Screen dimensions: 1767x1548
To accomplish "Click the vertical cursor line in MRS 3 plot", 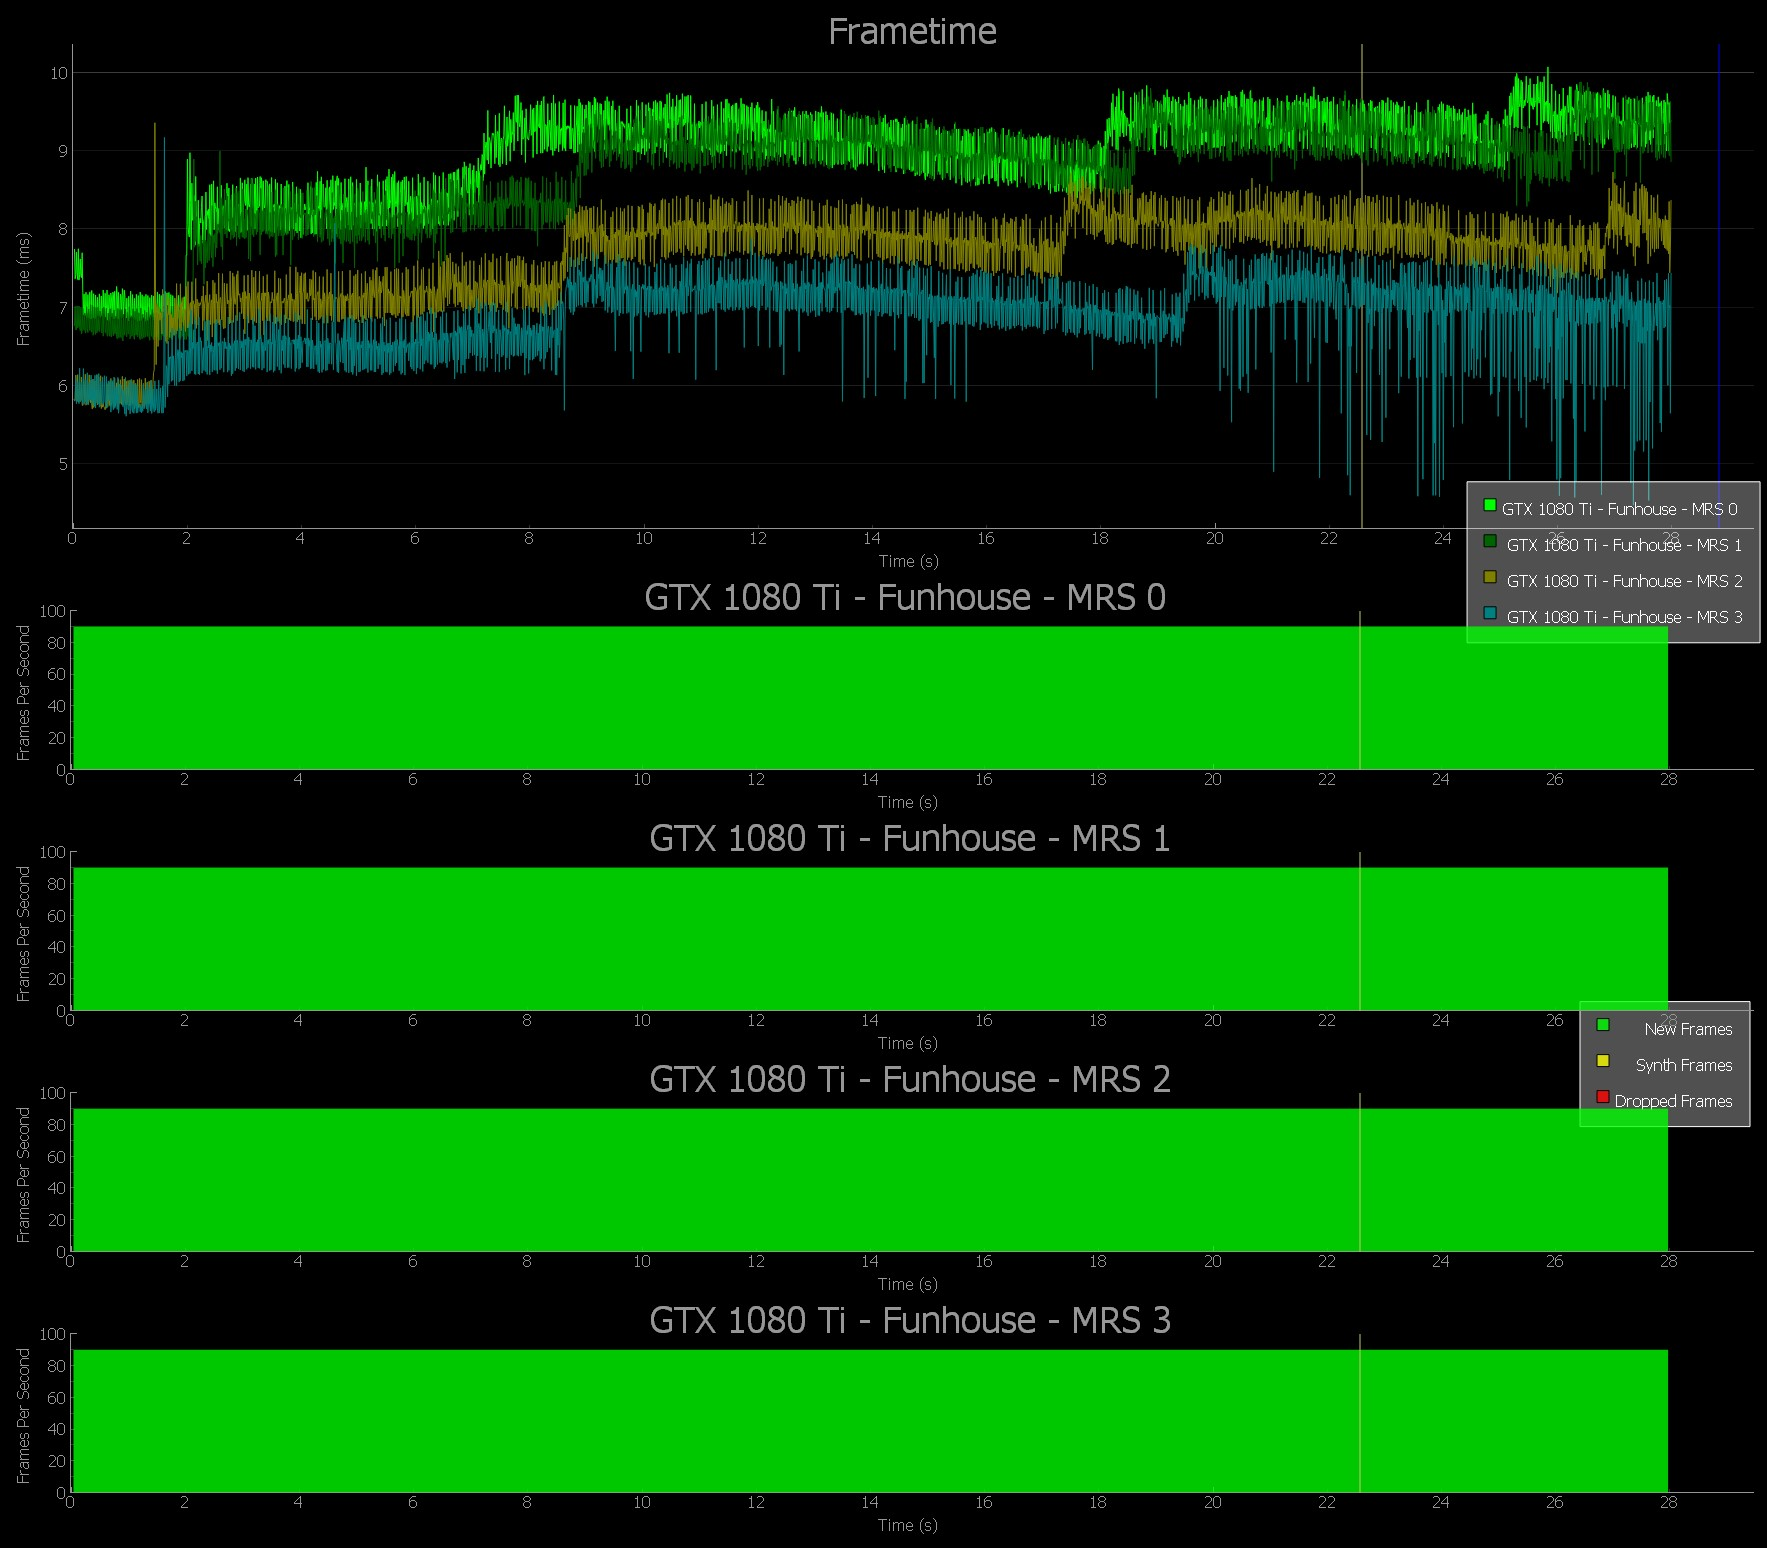I will [x=1360, y=1420].
